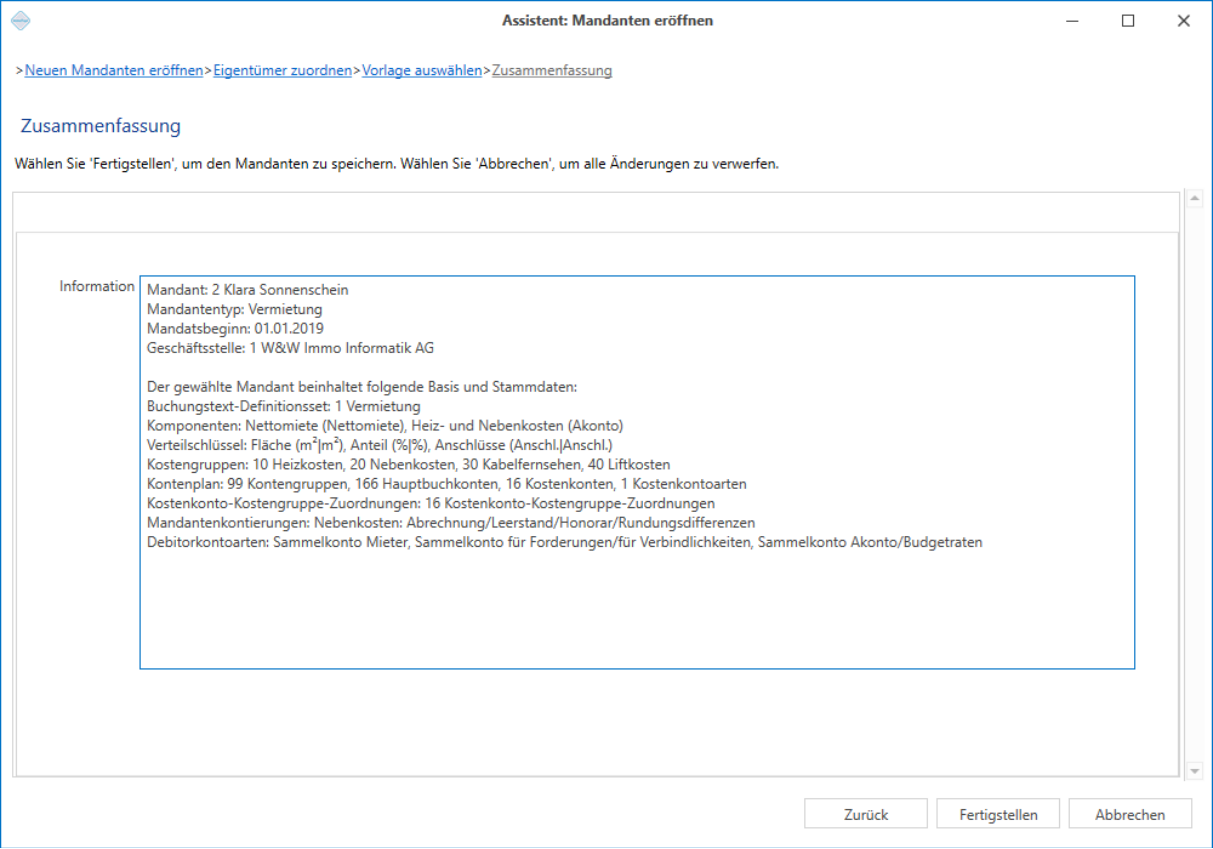Click the 'Mandantenkontierungen: Nebenkosten' line
The width and height of the screenshot is (1213, 849).
click(x=451, y=523)
